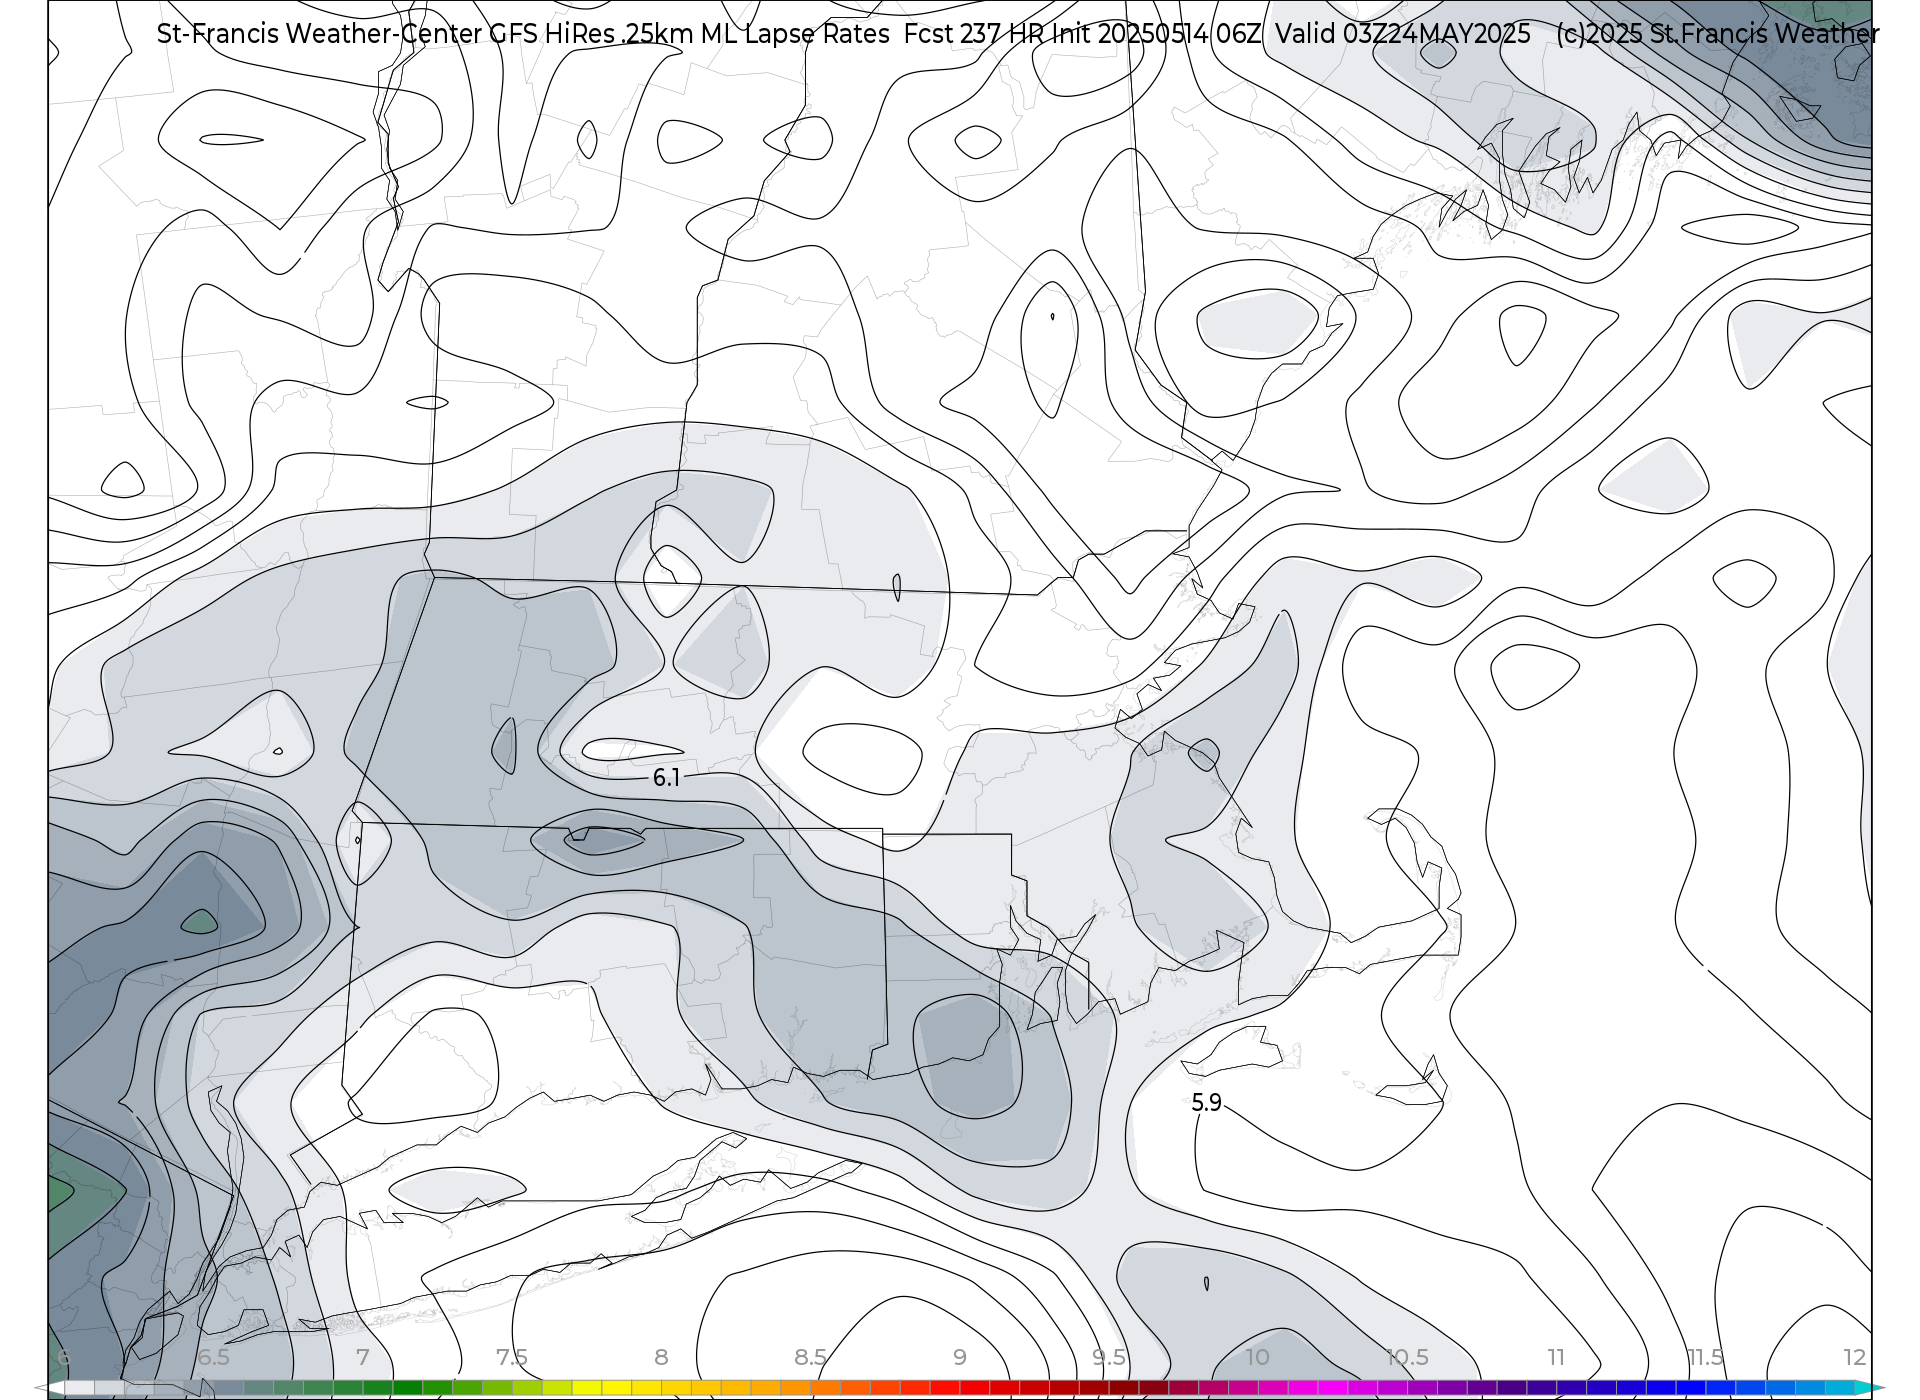Click the dark green segment of the color bar
Viewport: 1920px width, 1400px height.
[408, 1388]
